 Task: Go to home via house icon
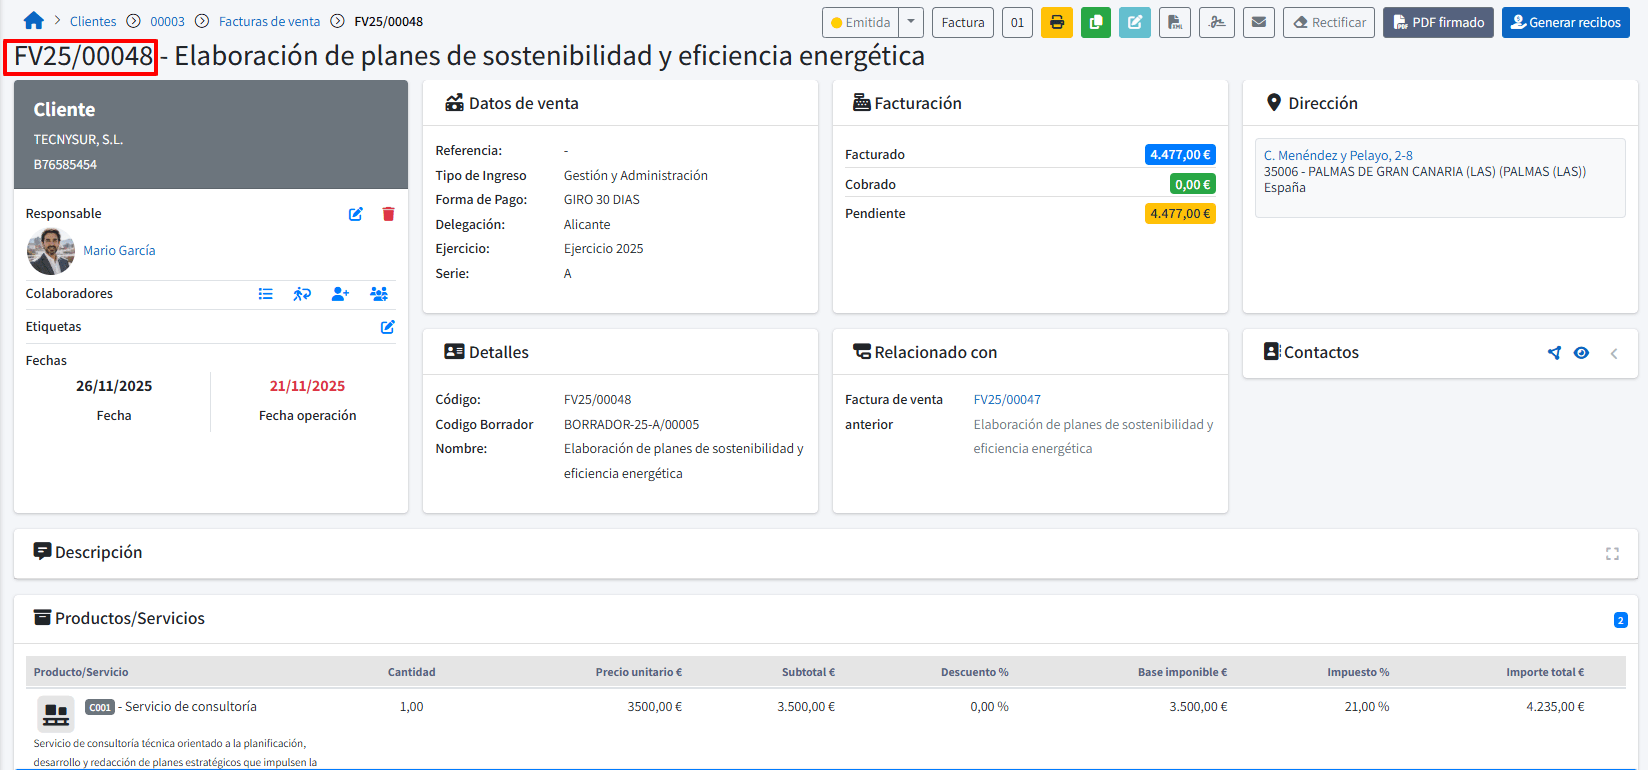click(34, 21)
